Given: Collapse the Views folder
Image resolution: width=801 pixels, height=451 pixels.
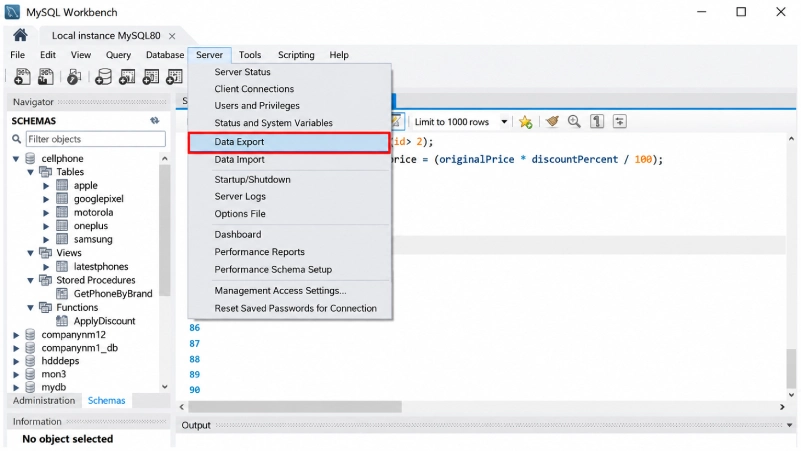Looking at the screenshot, I should point(31,253).
